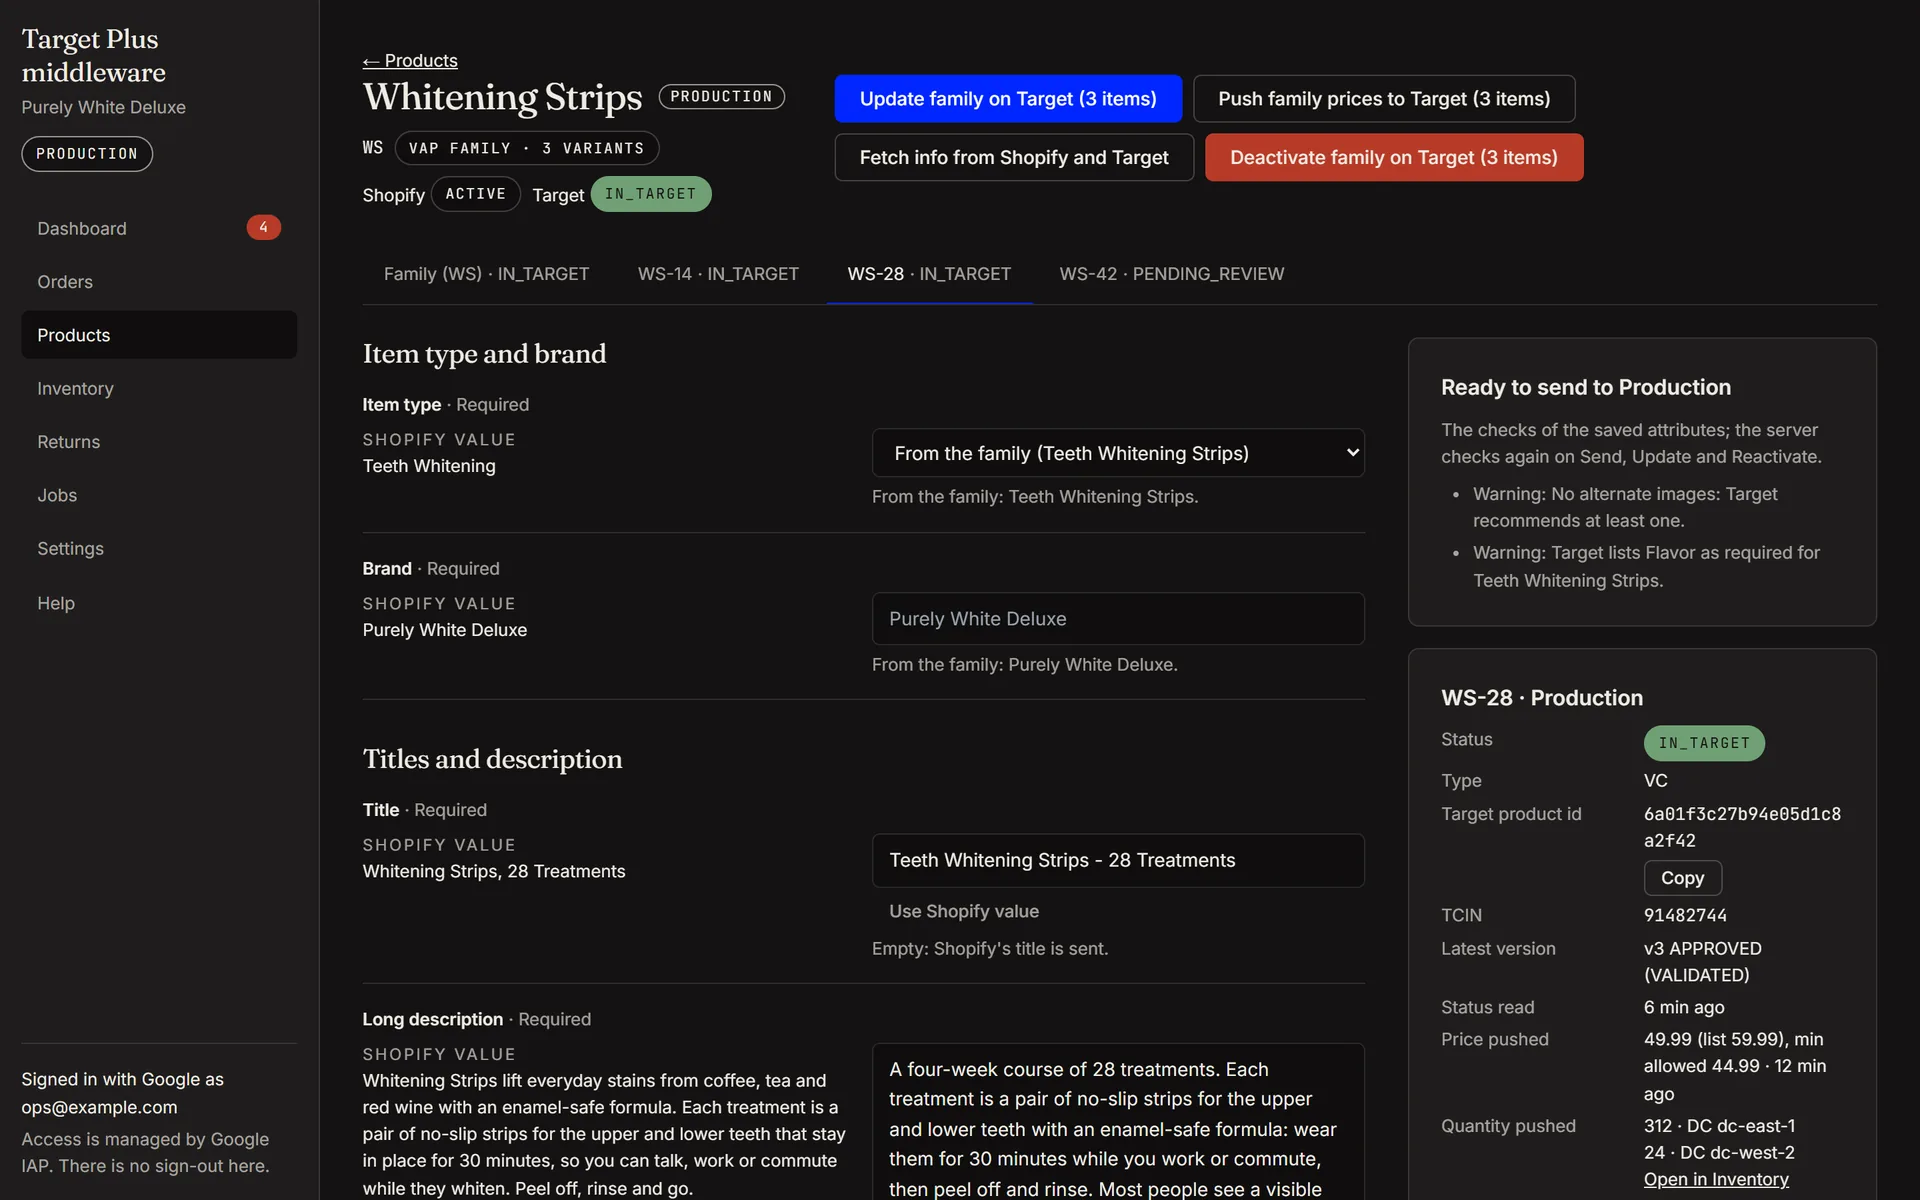The image size is (1920, 1200).
Task: Switch to Family (WS) tab
Action: [486, 274]
